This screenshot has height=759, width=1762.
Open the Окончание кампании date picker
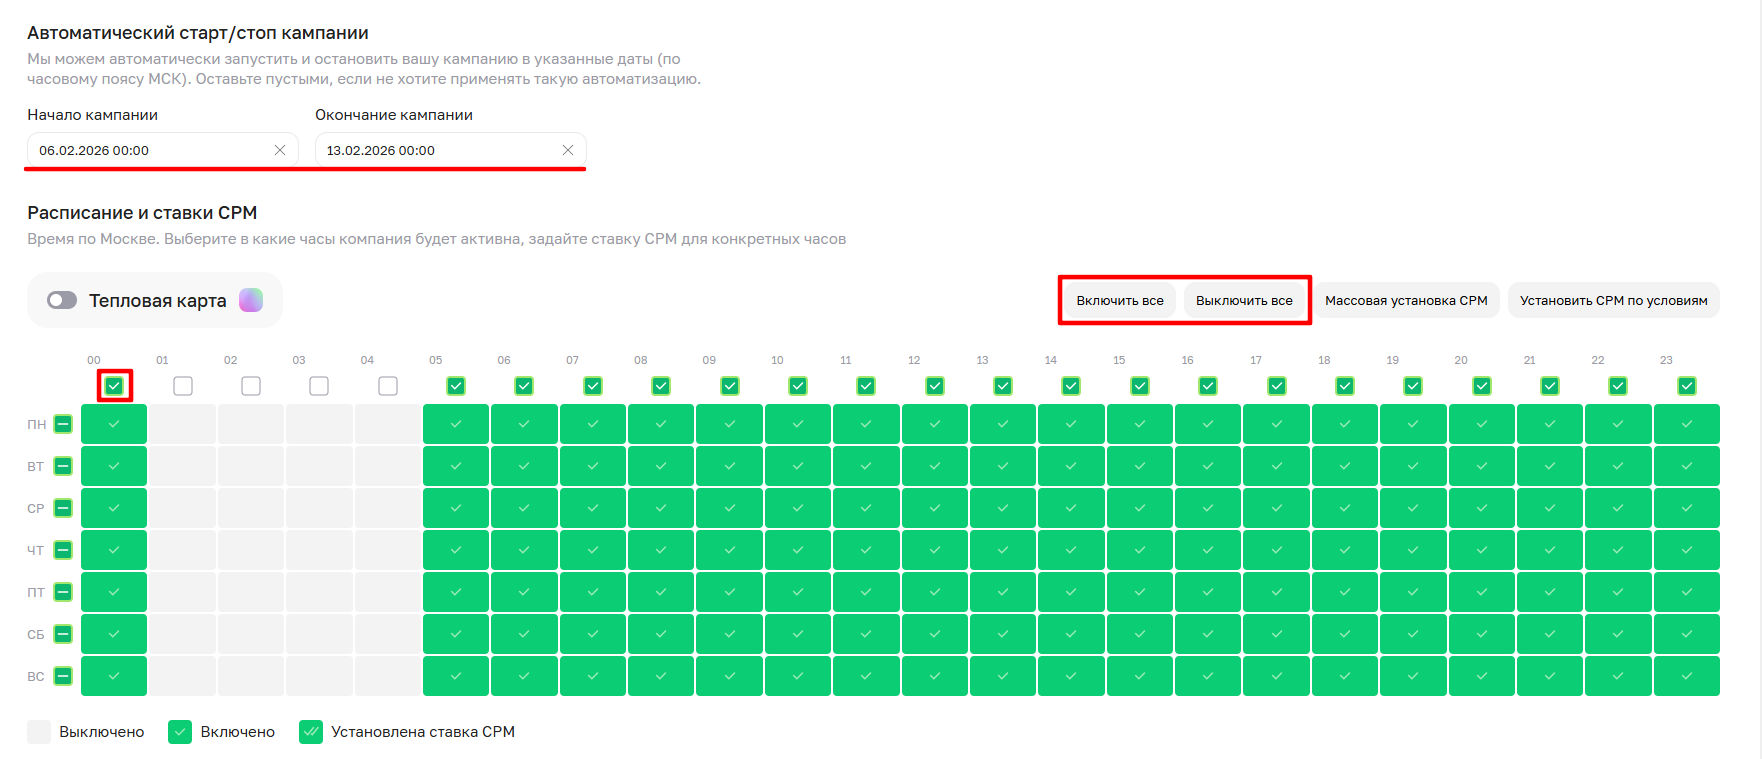438,150
